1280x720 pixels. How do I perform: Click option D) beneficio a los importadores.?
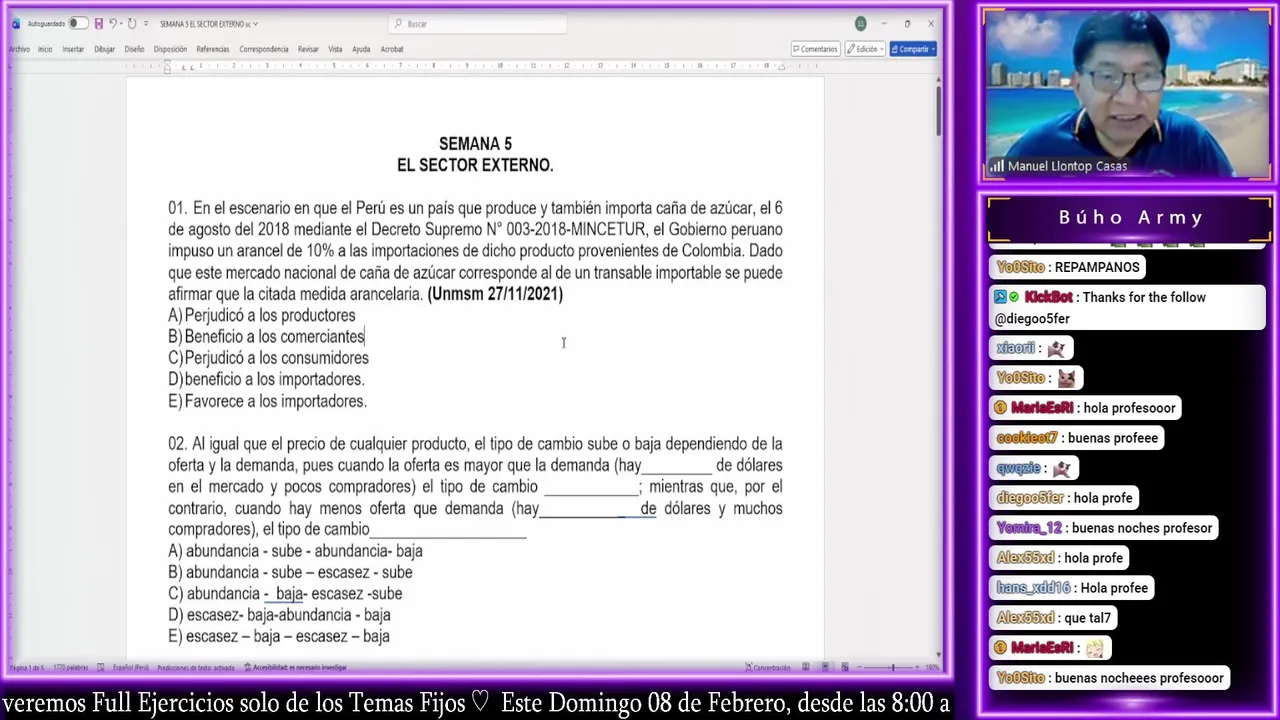[266, 380]
